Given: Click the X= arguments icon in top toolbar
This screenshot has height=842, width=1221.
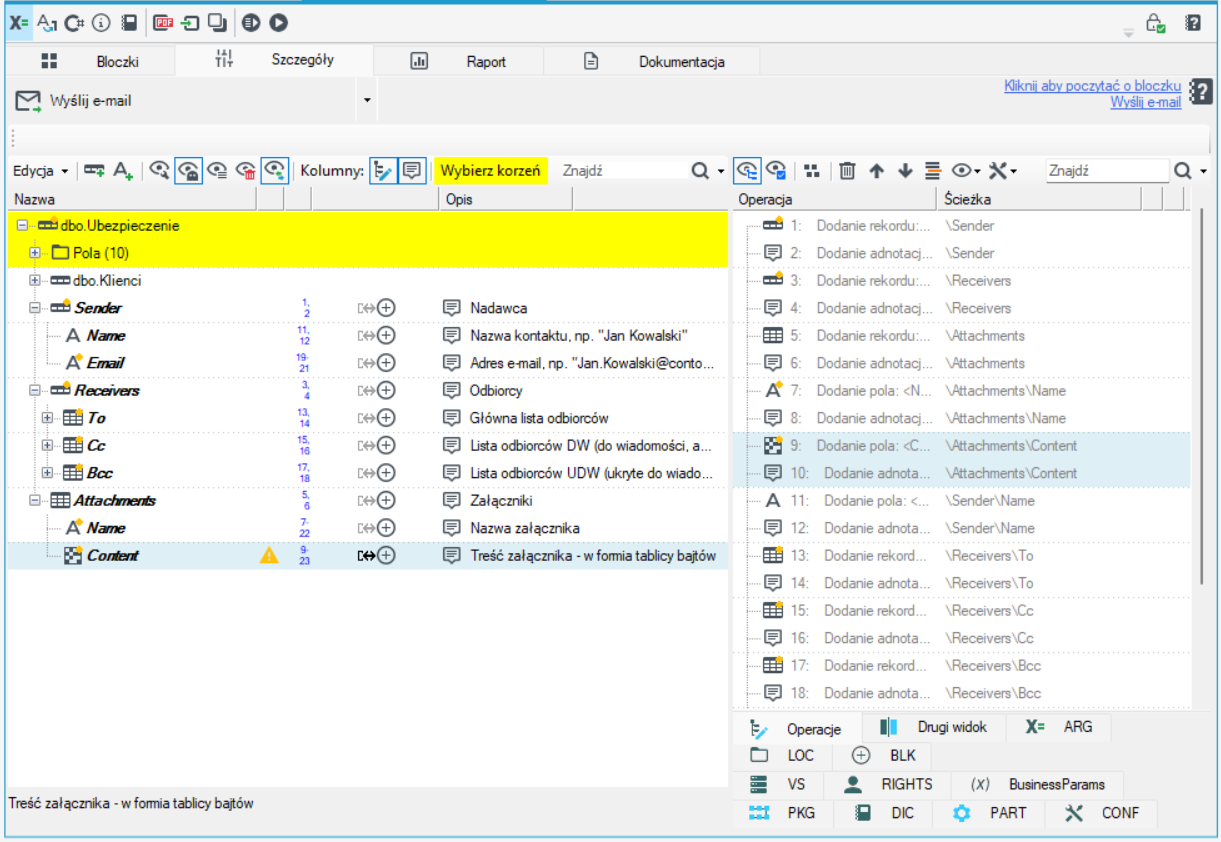Looking at the screenshot, I should tap(18, 22).
